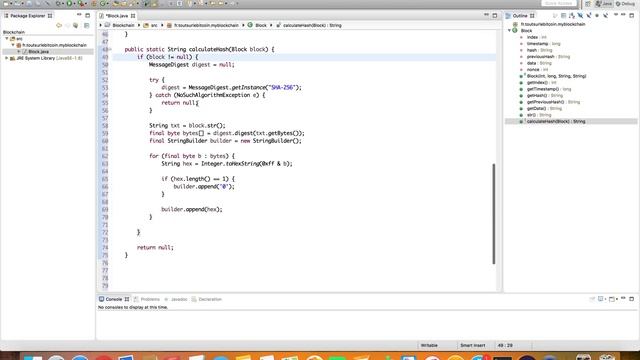This screenshot has width=640, height=360.
Task: Switch to the Debug perspective
Action: point(625,4)
